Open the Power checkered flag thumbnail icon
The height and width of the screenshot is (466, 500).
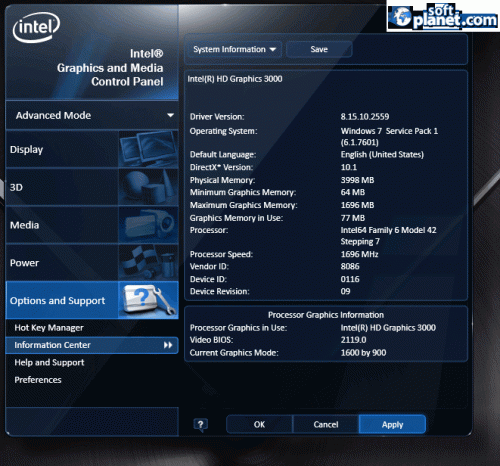[x=148, y=263]
